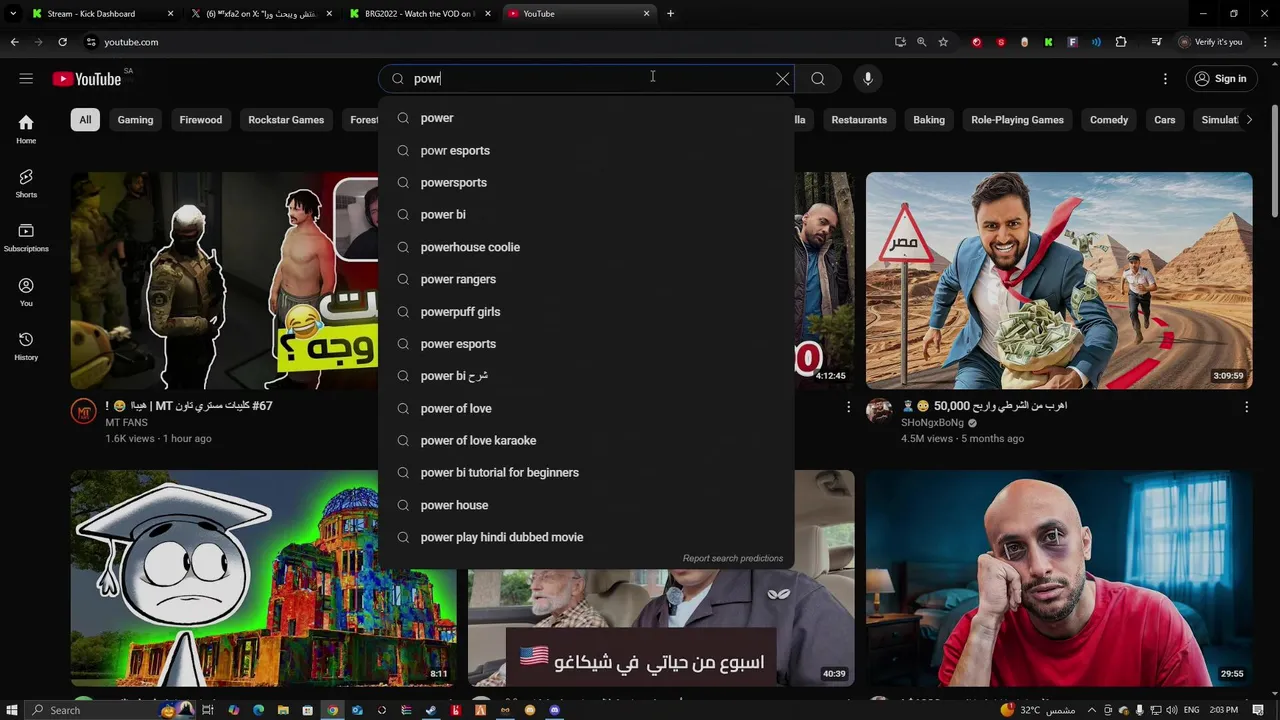Choose 'power of love karaoke' suggestion
Viewport: 1280px width, 720px height.
586,441
